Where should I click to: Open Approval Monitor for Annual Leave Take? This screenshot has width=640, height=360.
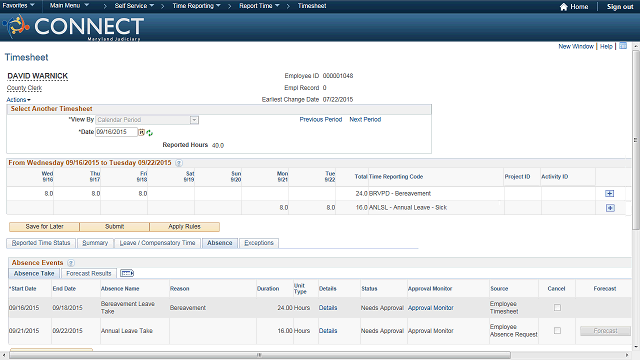click(431, 331)
